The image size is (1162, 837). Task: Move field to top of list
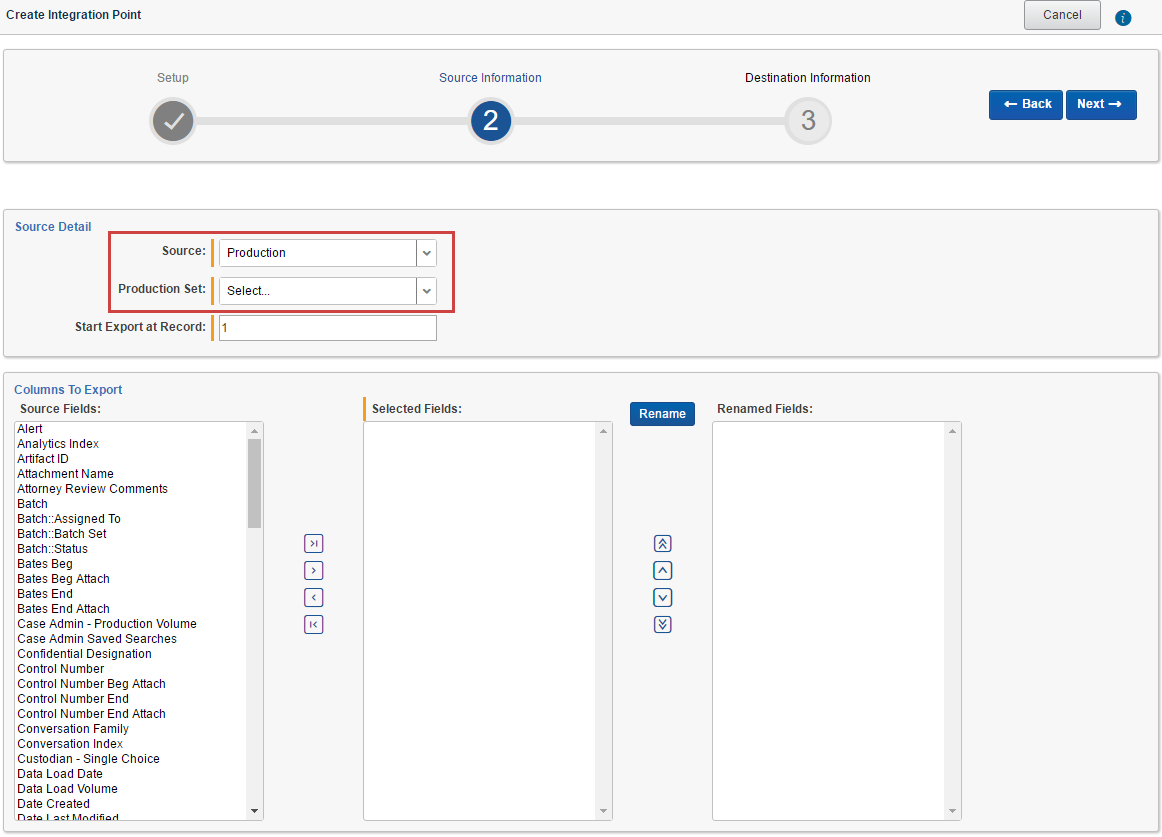[x=663, y=543]
